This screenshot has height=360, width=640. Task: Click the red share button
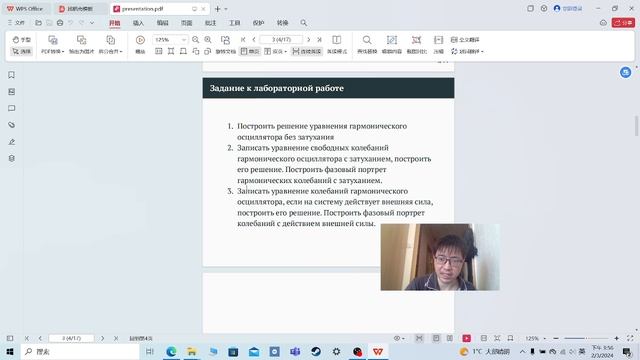tap(623, 23)
